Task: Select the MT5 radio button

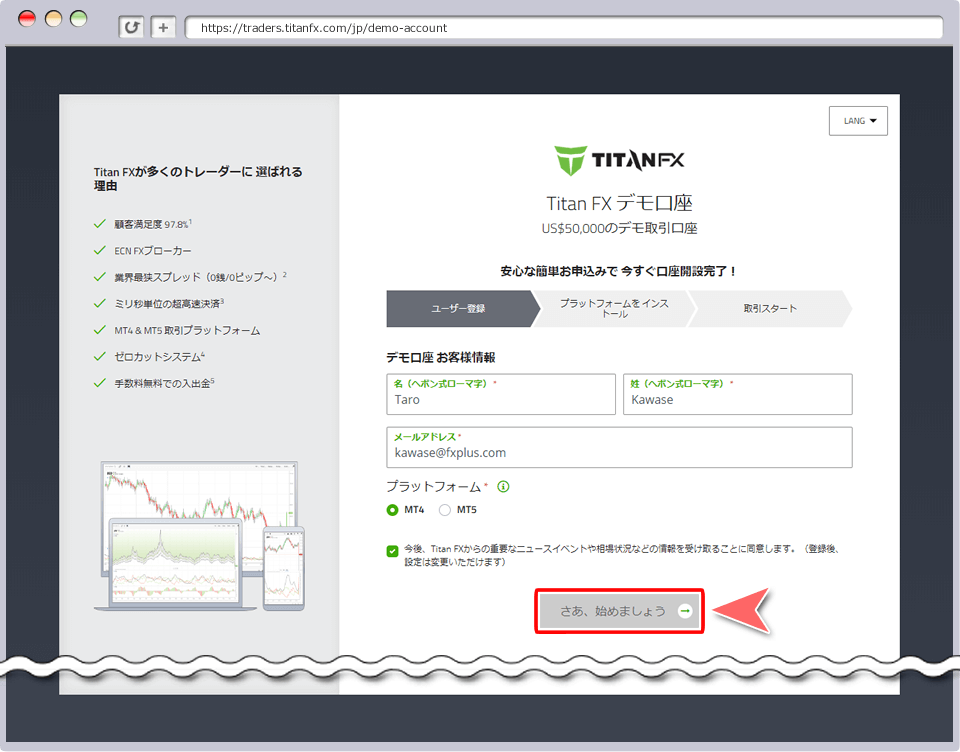Action: point(443,510)
